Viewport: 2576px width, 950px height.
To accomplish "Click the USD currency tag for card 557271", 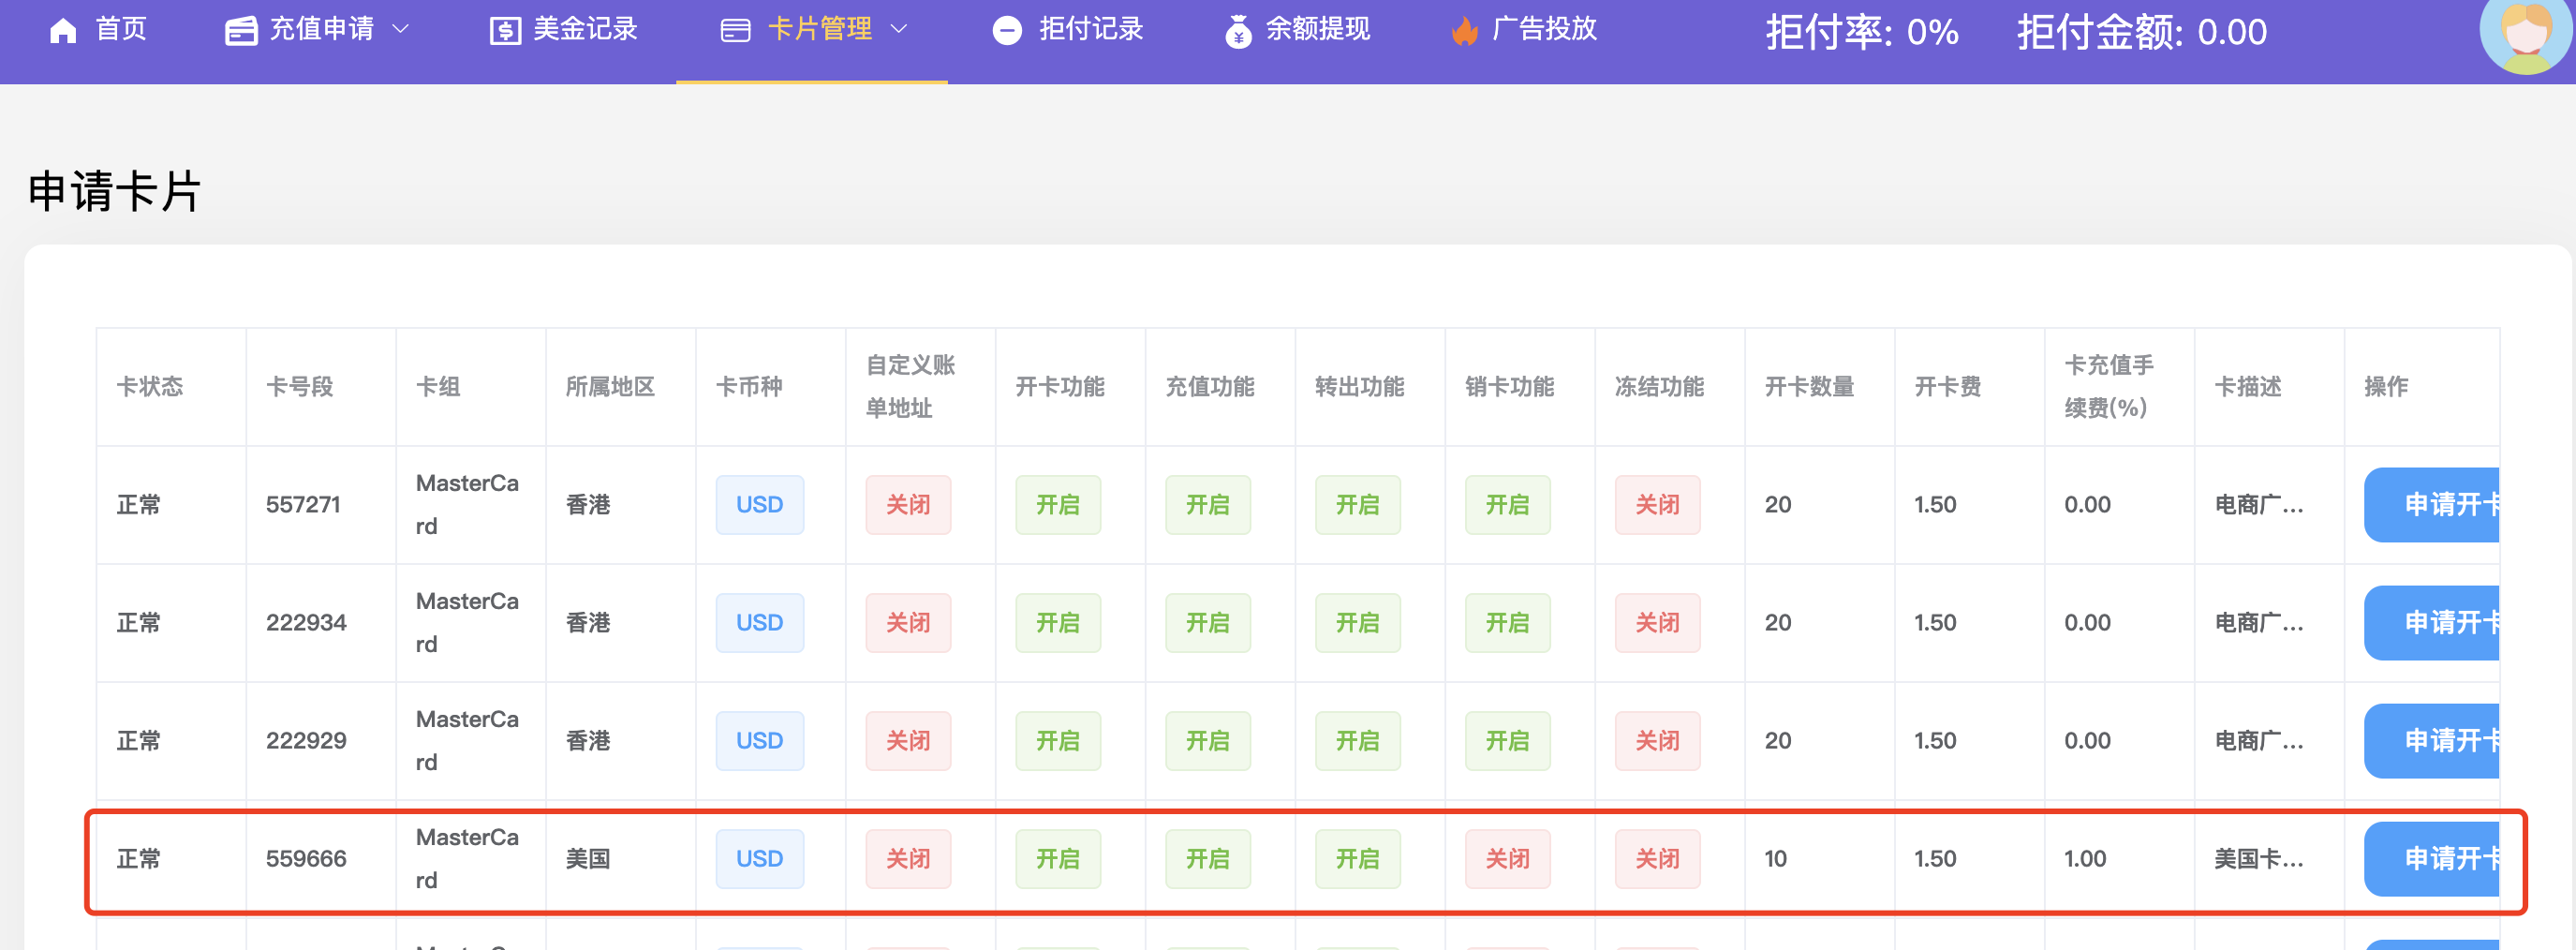I will pos(759,505).
